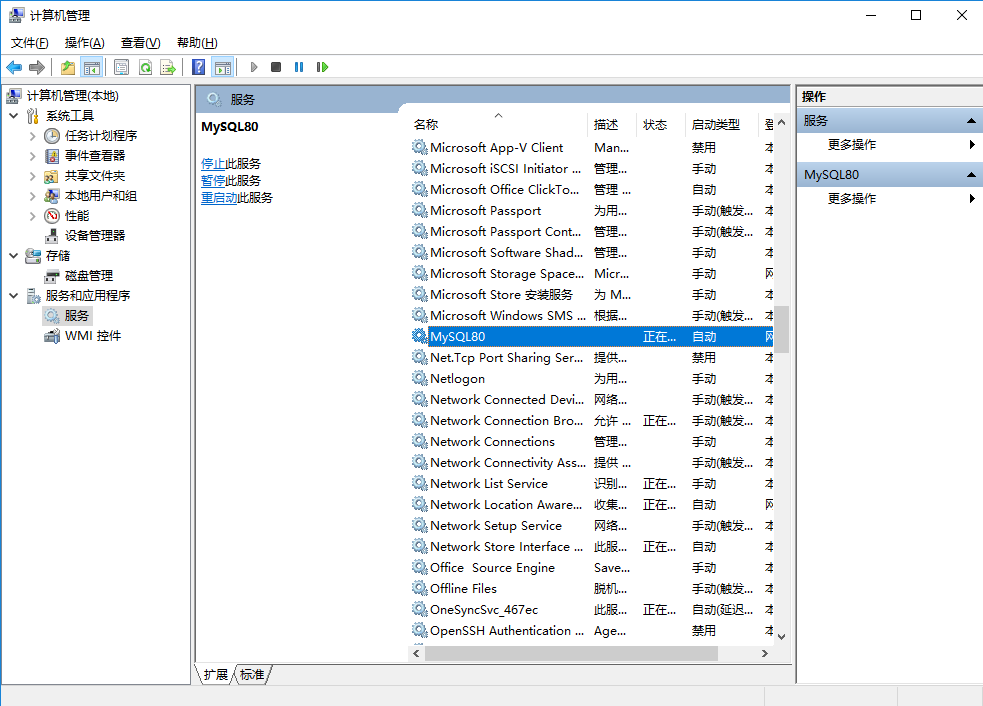Image resolution: width=983 pixels, height=706 pixels.
Task: Expand the 性能 node chevron
Action: (33, 216)
